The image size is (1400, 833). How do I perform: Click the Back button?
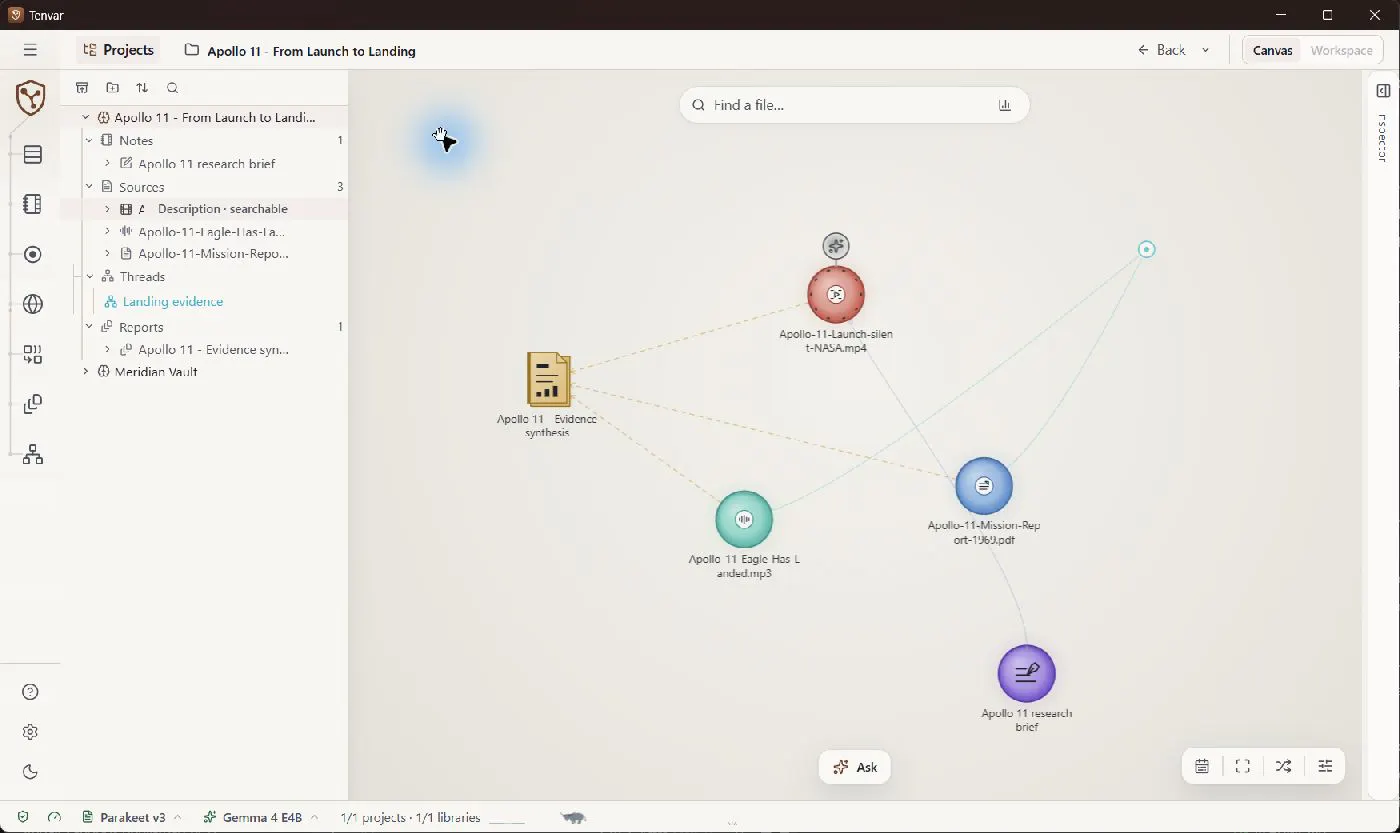(x=1161, y=50)
